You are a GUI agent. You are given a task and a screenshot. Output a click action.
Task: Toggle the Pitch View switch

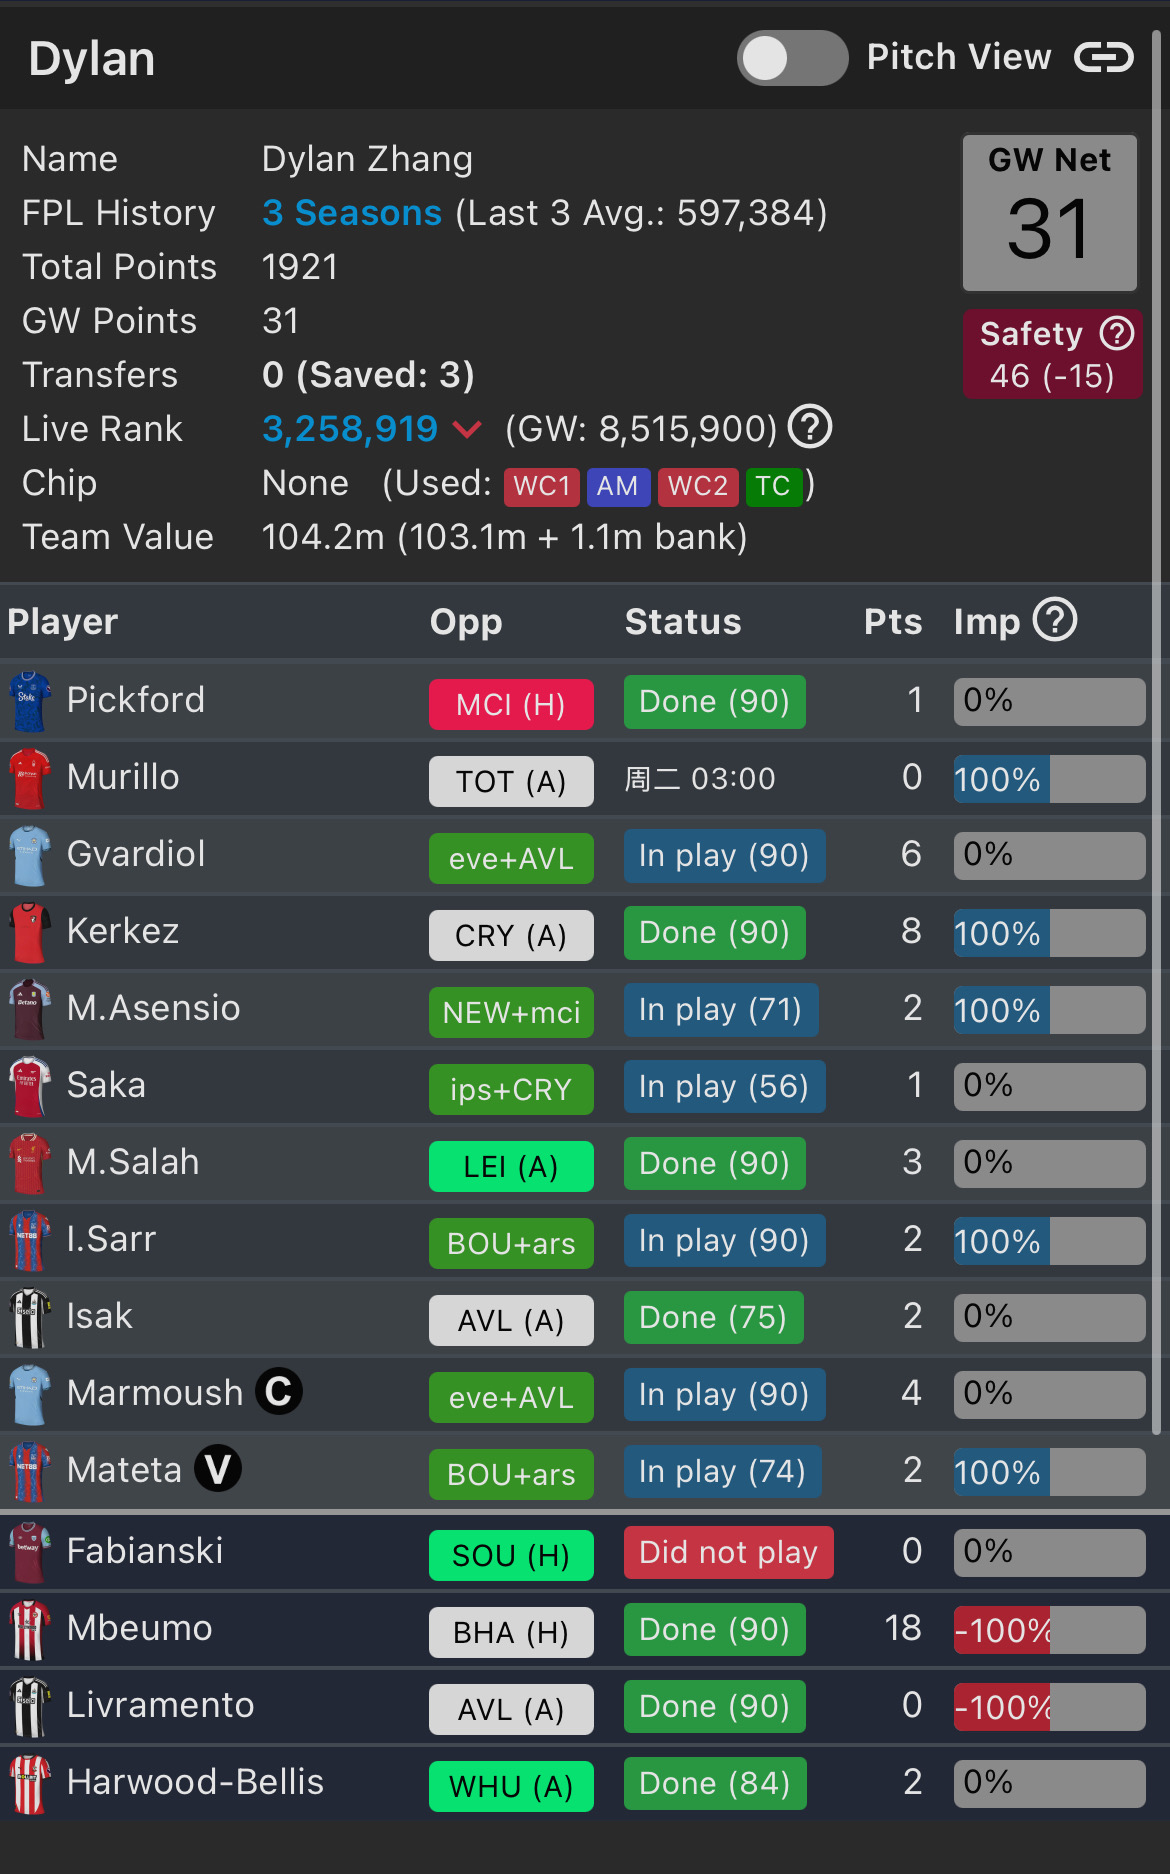pos(792,58)
